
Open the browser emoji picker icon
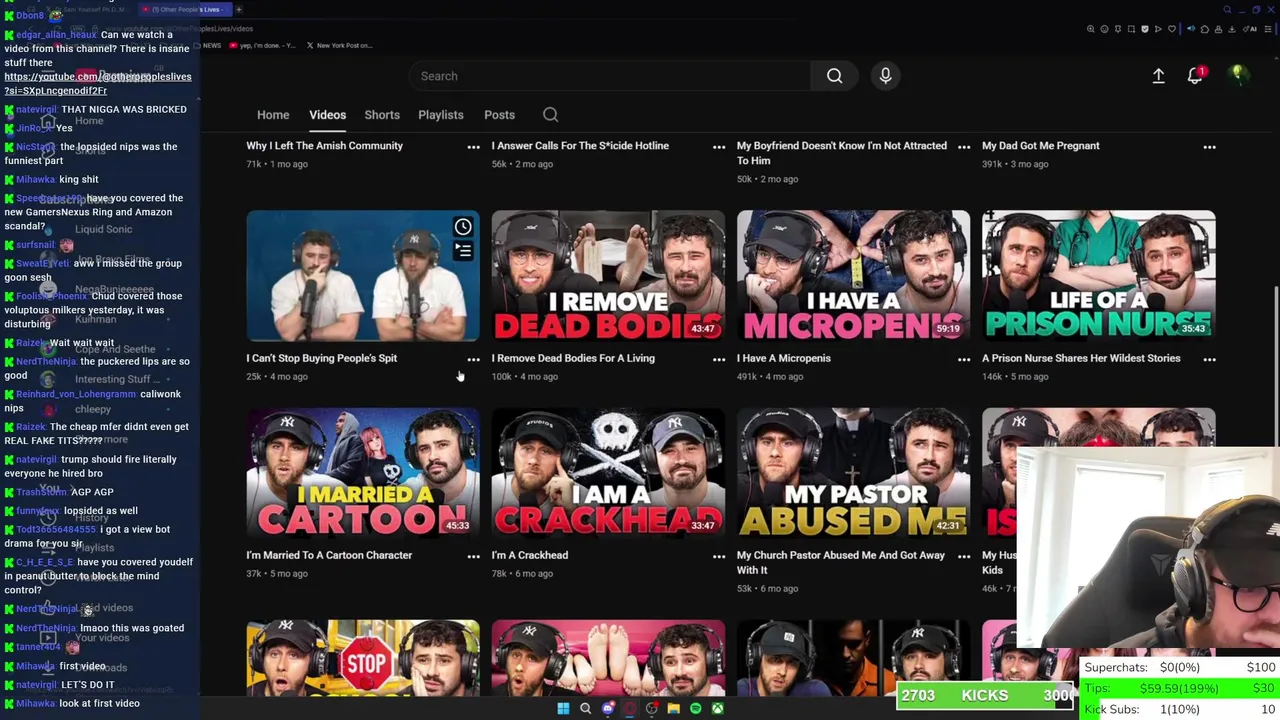point(1104,29)
